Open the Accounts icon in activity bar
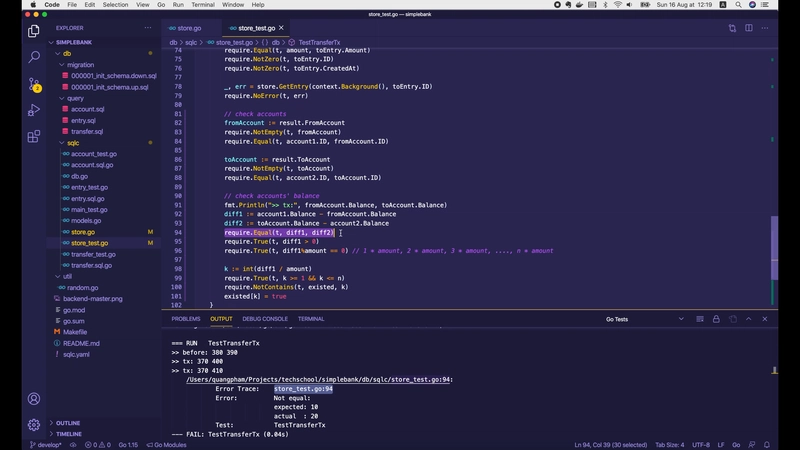Screen dimensions: 800x450 [x=33, y=396]
